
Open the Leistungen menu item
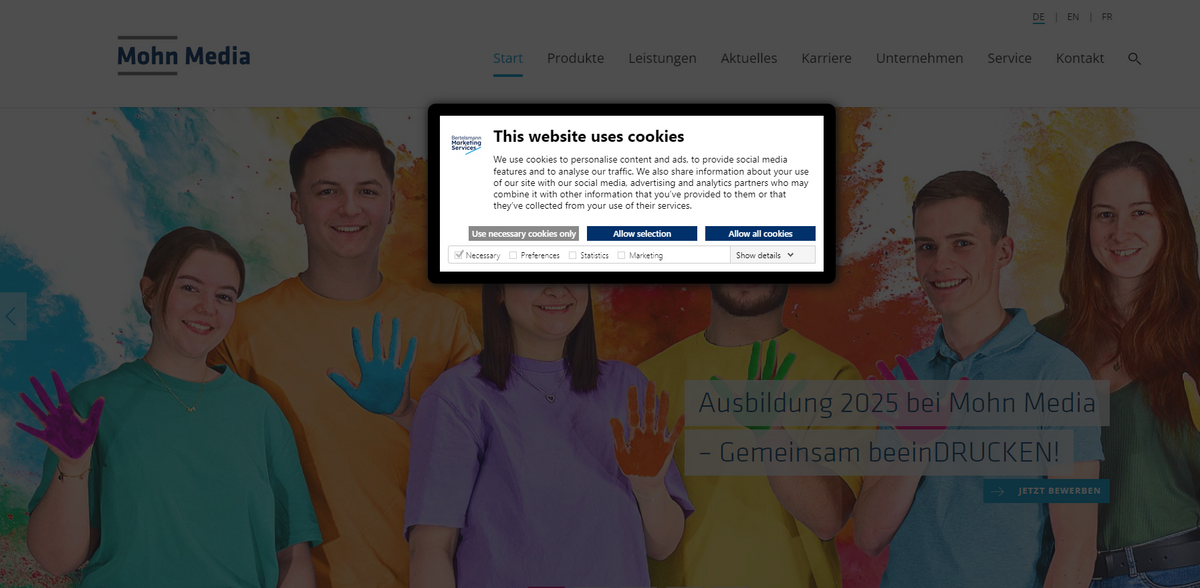662,58
